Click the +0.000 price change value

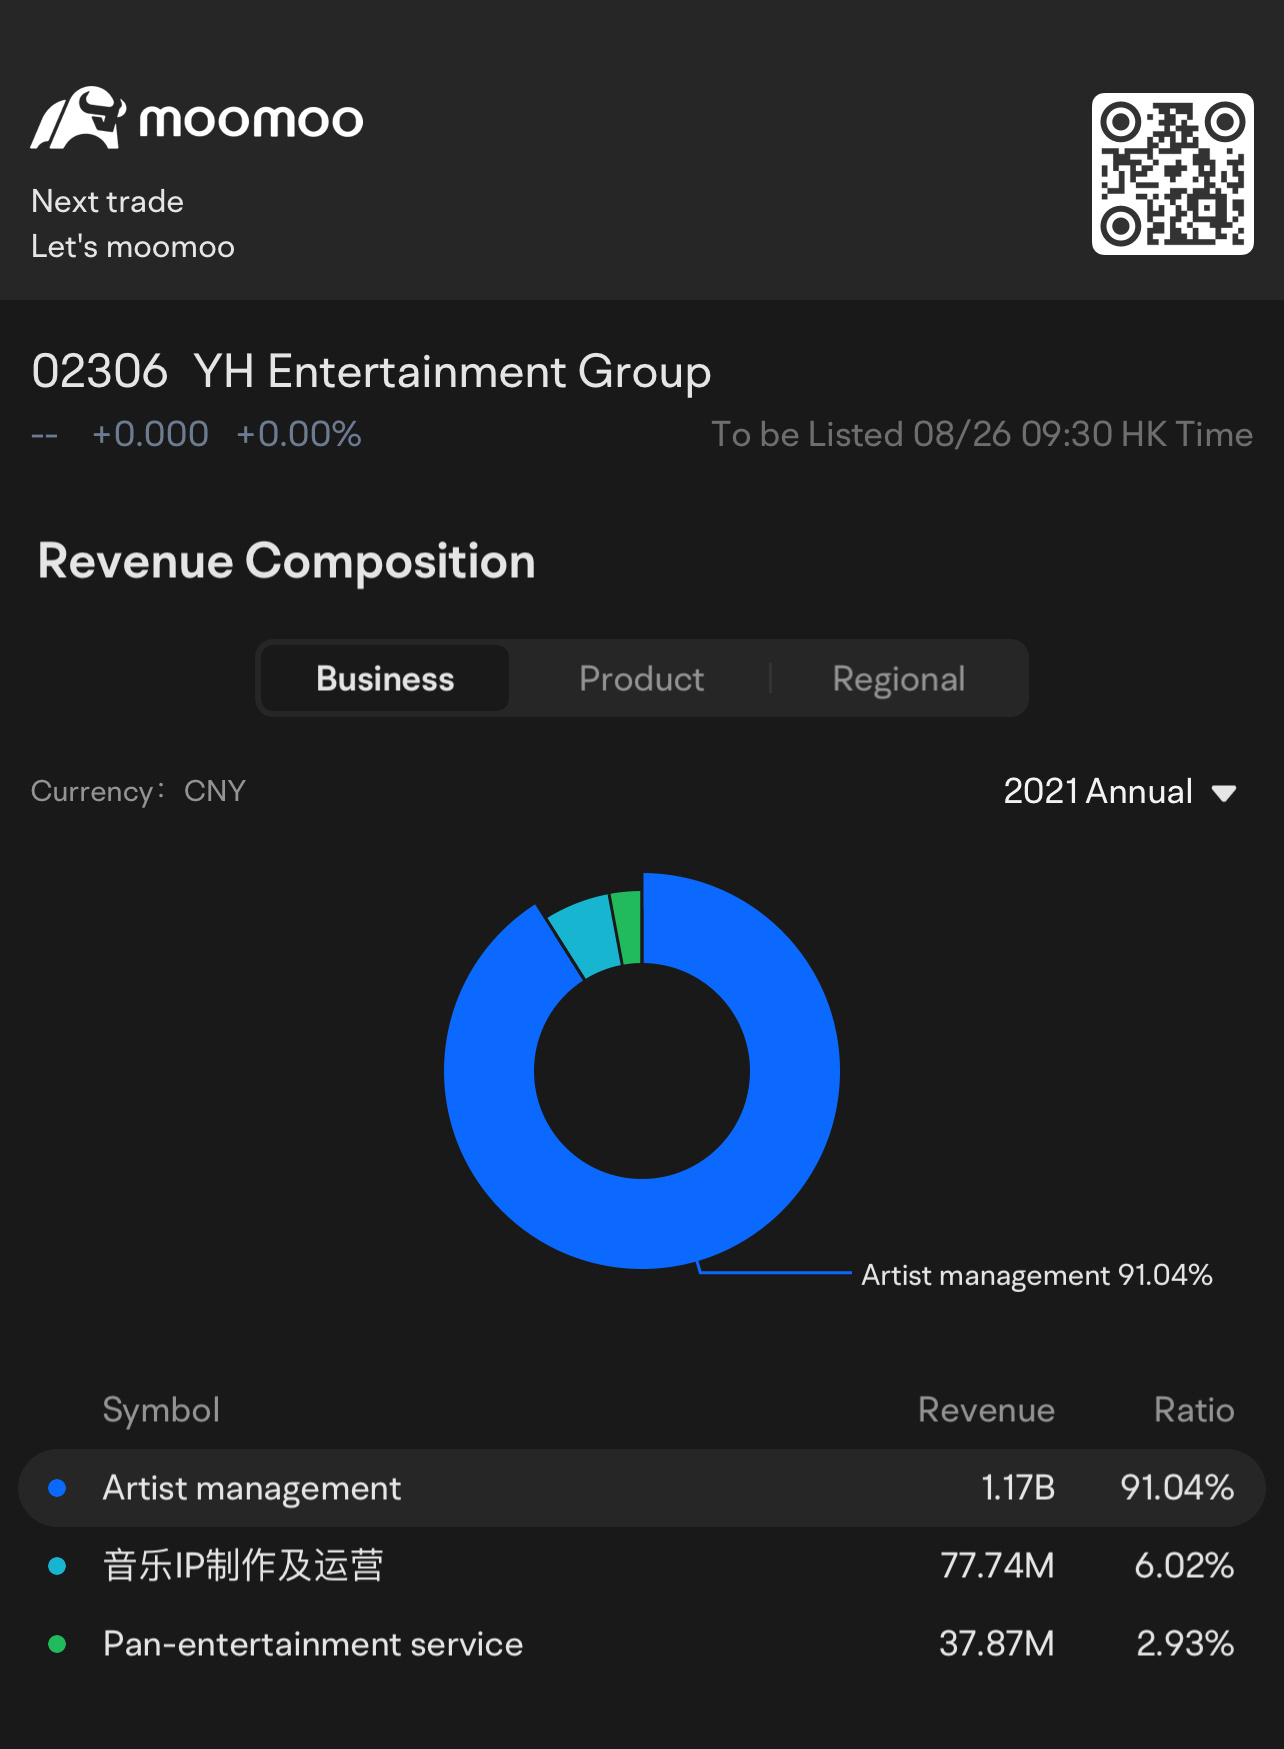point(150,434)
